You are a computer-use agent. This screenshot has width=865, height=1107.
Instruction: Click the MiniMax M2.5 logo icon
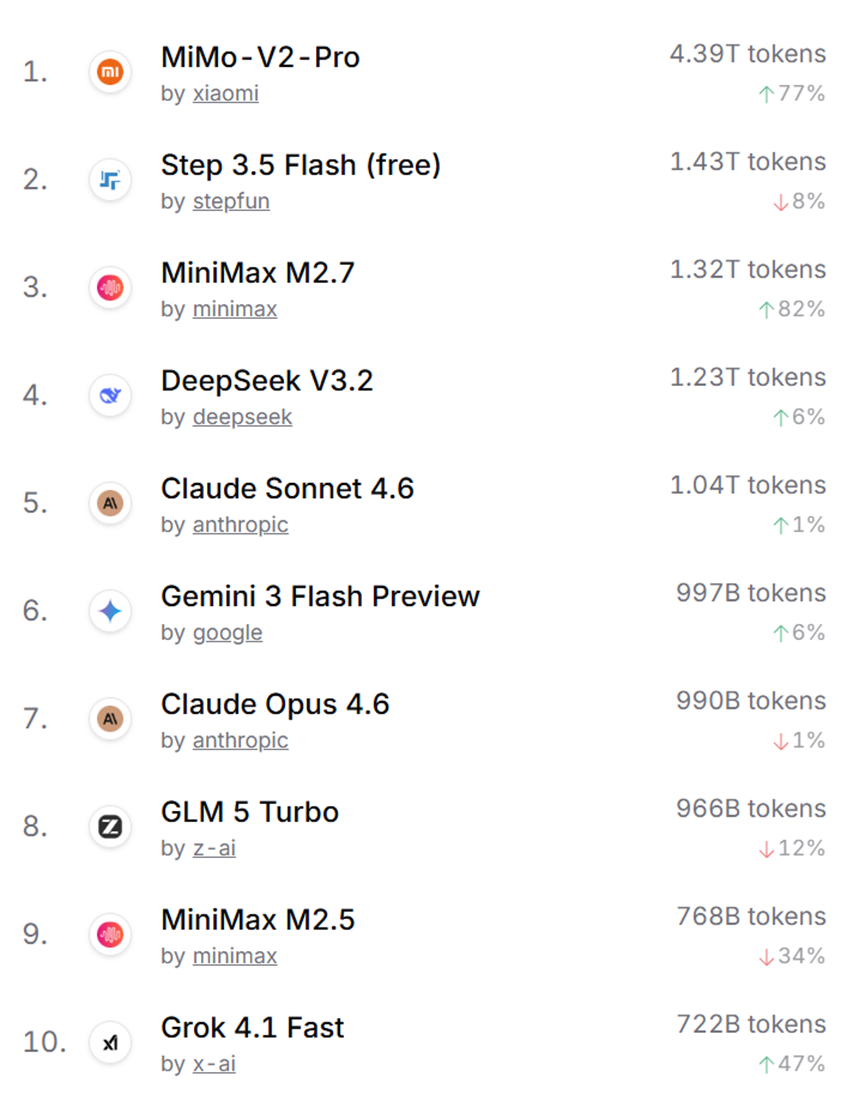pos(110,935)
